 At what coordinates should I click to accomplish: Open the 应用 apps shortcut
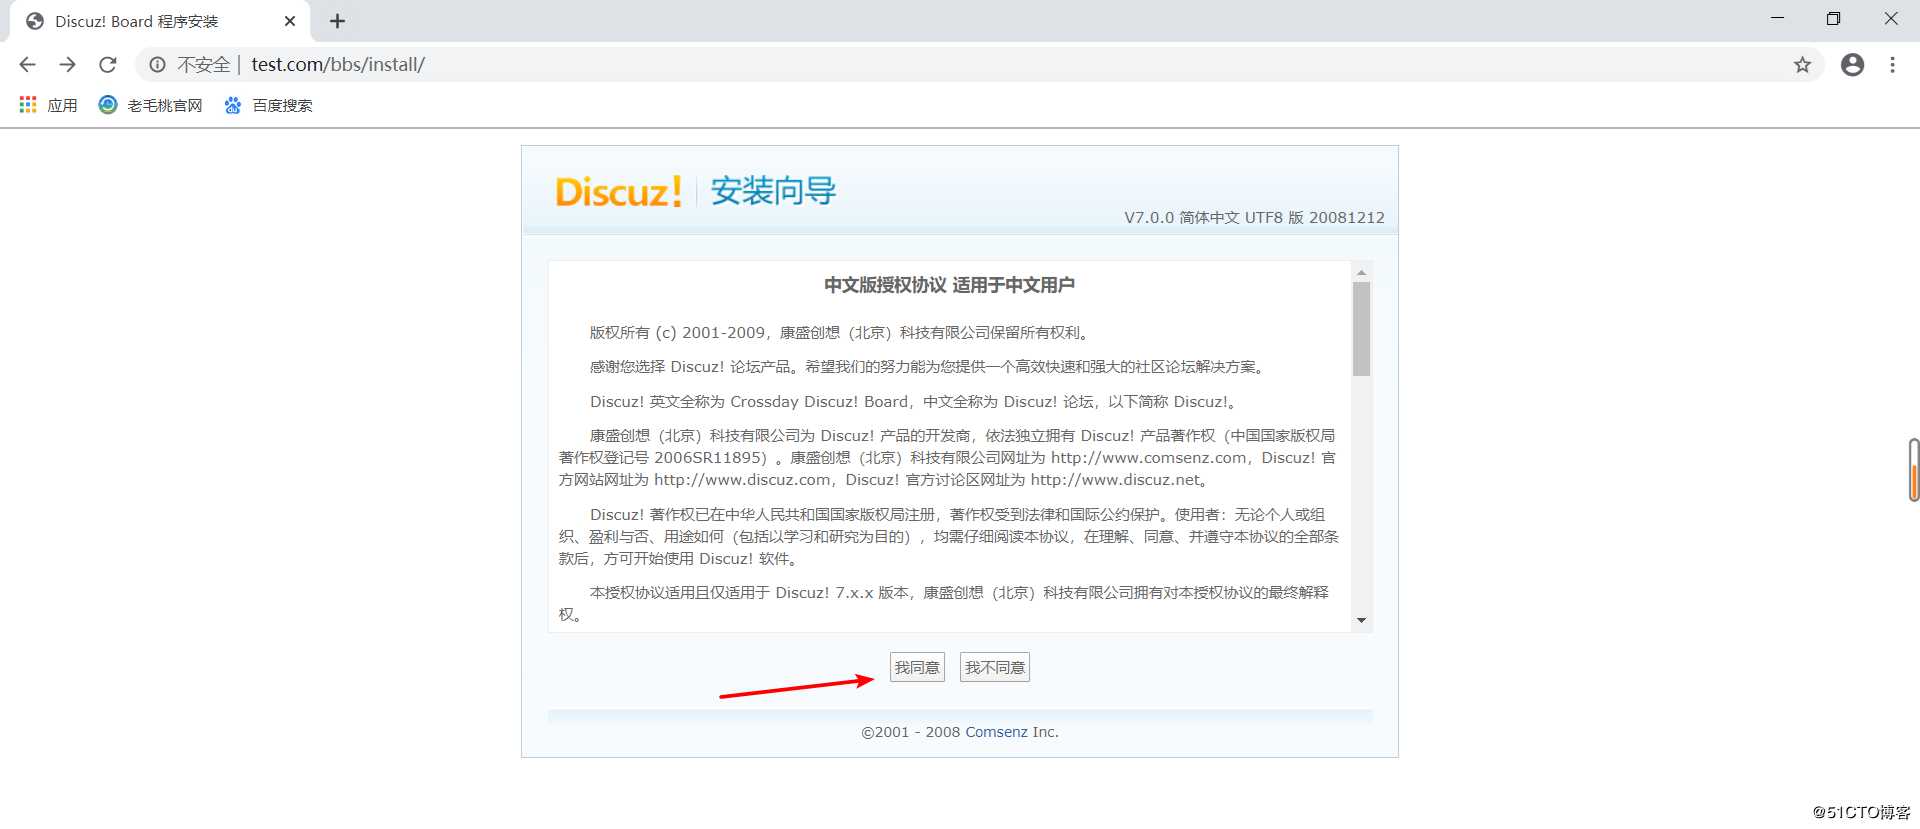click(x=48, y=105)
